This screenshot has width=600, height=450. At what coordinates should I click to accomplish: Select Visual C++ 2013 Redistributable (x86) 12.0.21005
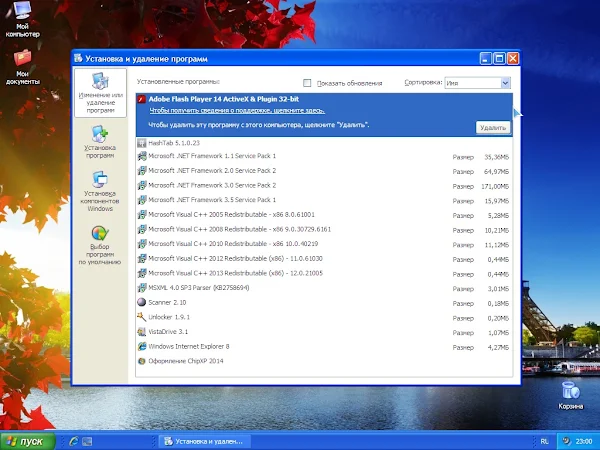coord(324,273)
